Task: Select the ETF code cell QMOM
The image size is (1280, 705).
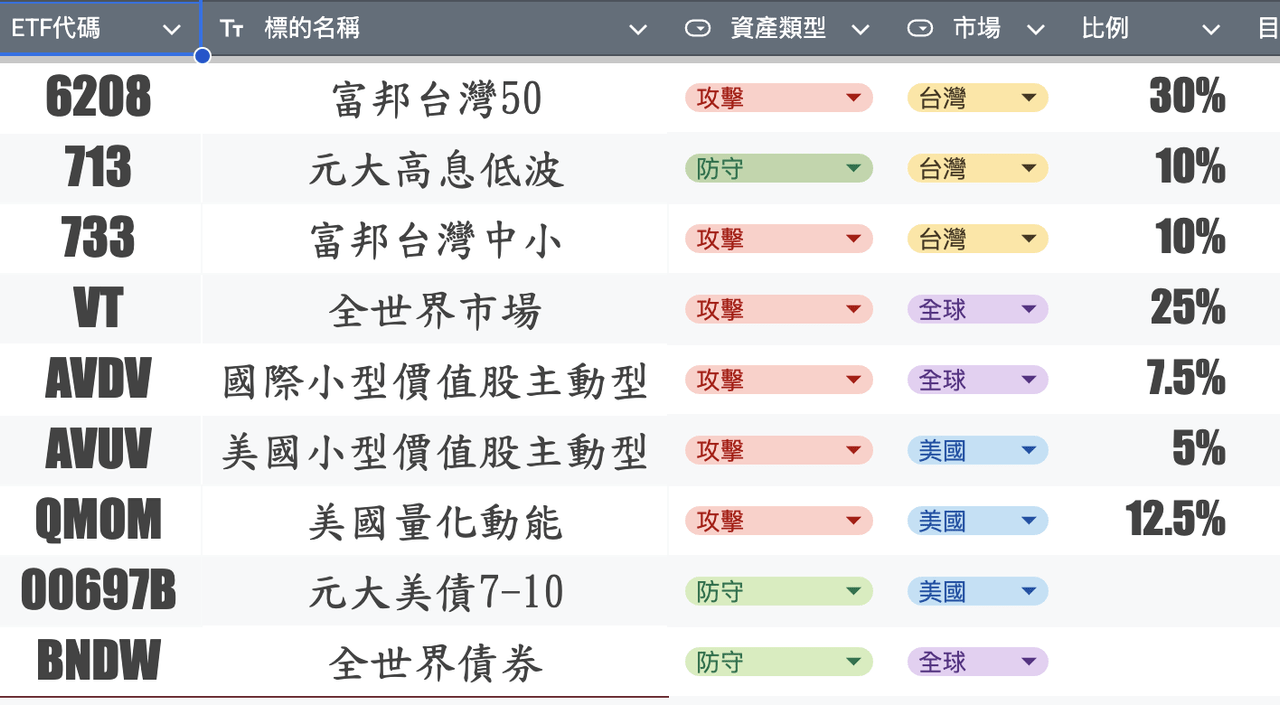Action: (x=100, y=521)
